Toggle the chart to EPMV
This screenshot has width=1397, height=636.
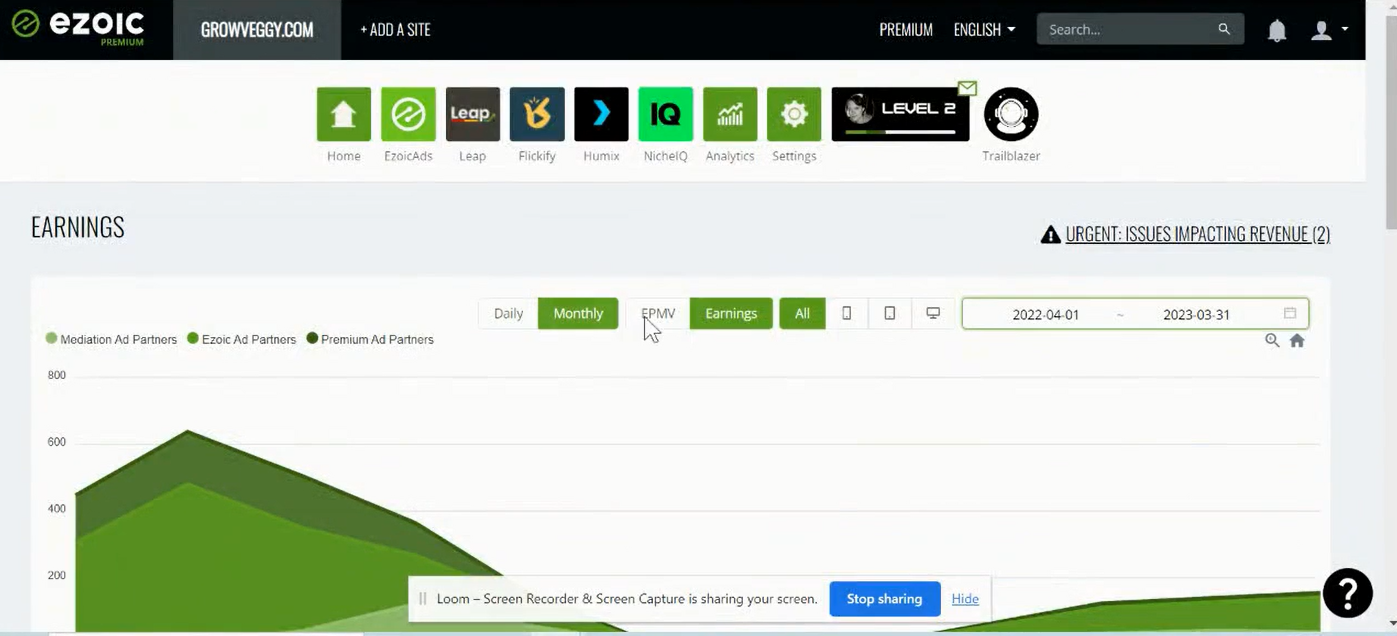[658, 313]
